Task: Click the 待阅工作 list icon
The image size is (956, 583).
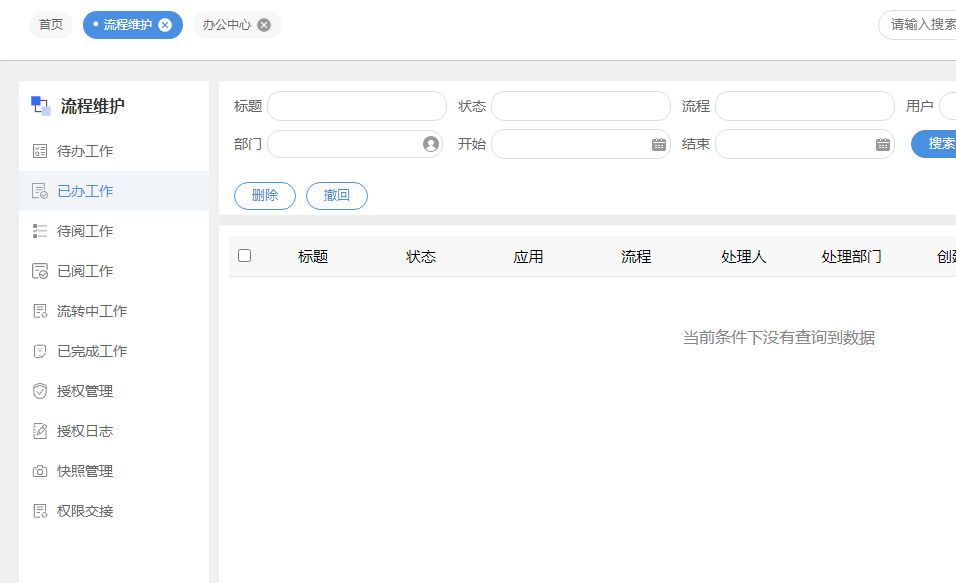Action: [40, 231]
